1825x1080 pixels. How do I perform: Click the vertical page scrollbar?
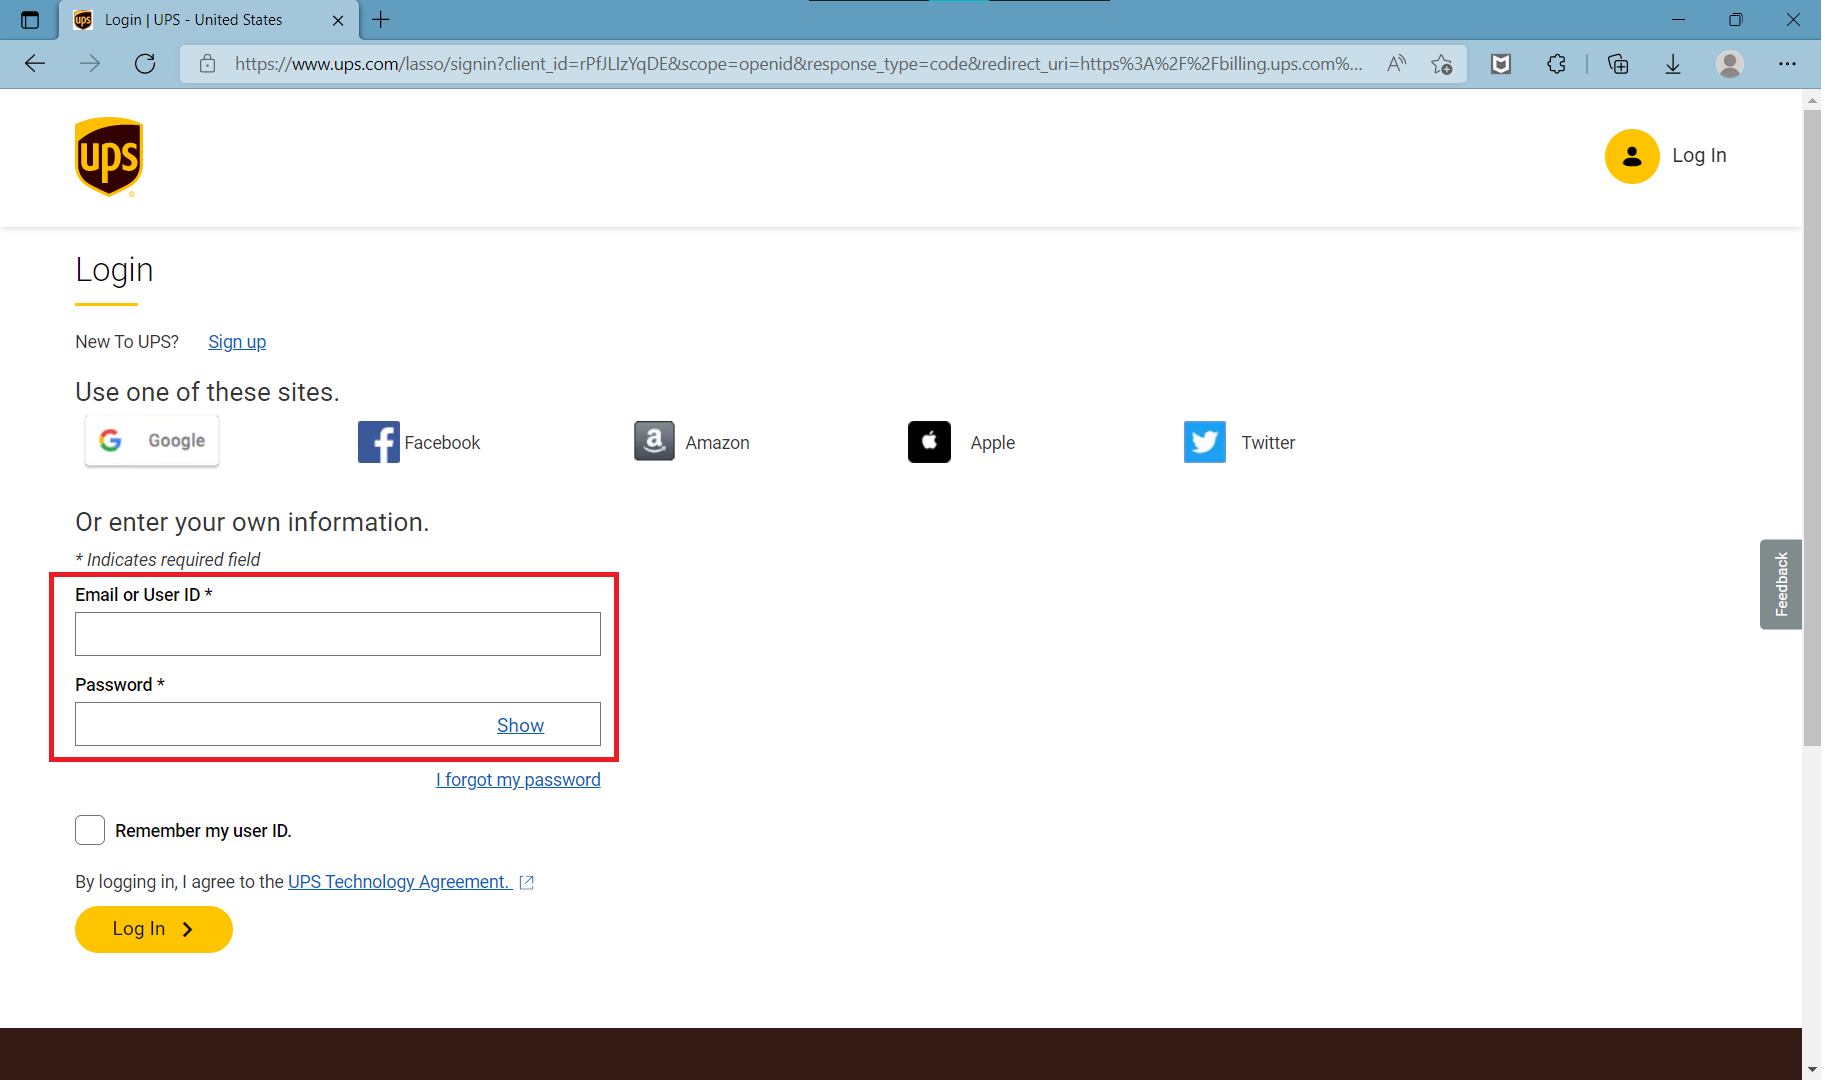[x=1812, y=430]
